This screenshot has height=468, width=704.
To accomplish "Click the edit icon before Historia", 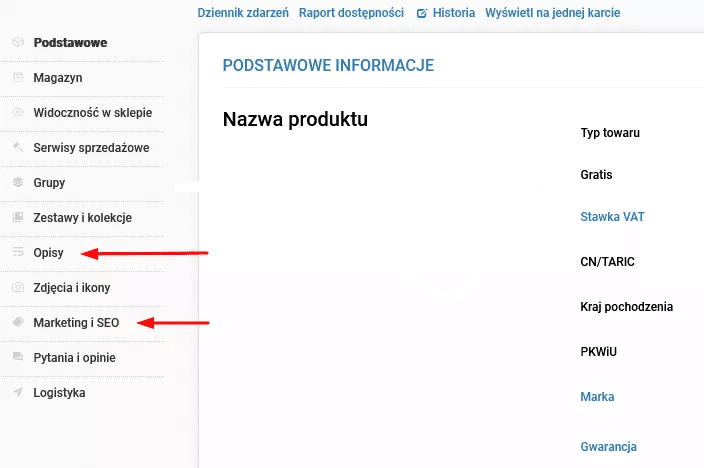I will pyautogui.click(x=422, y=13).
